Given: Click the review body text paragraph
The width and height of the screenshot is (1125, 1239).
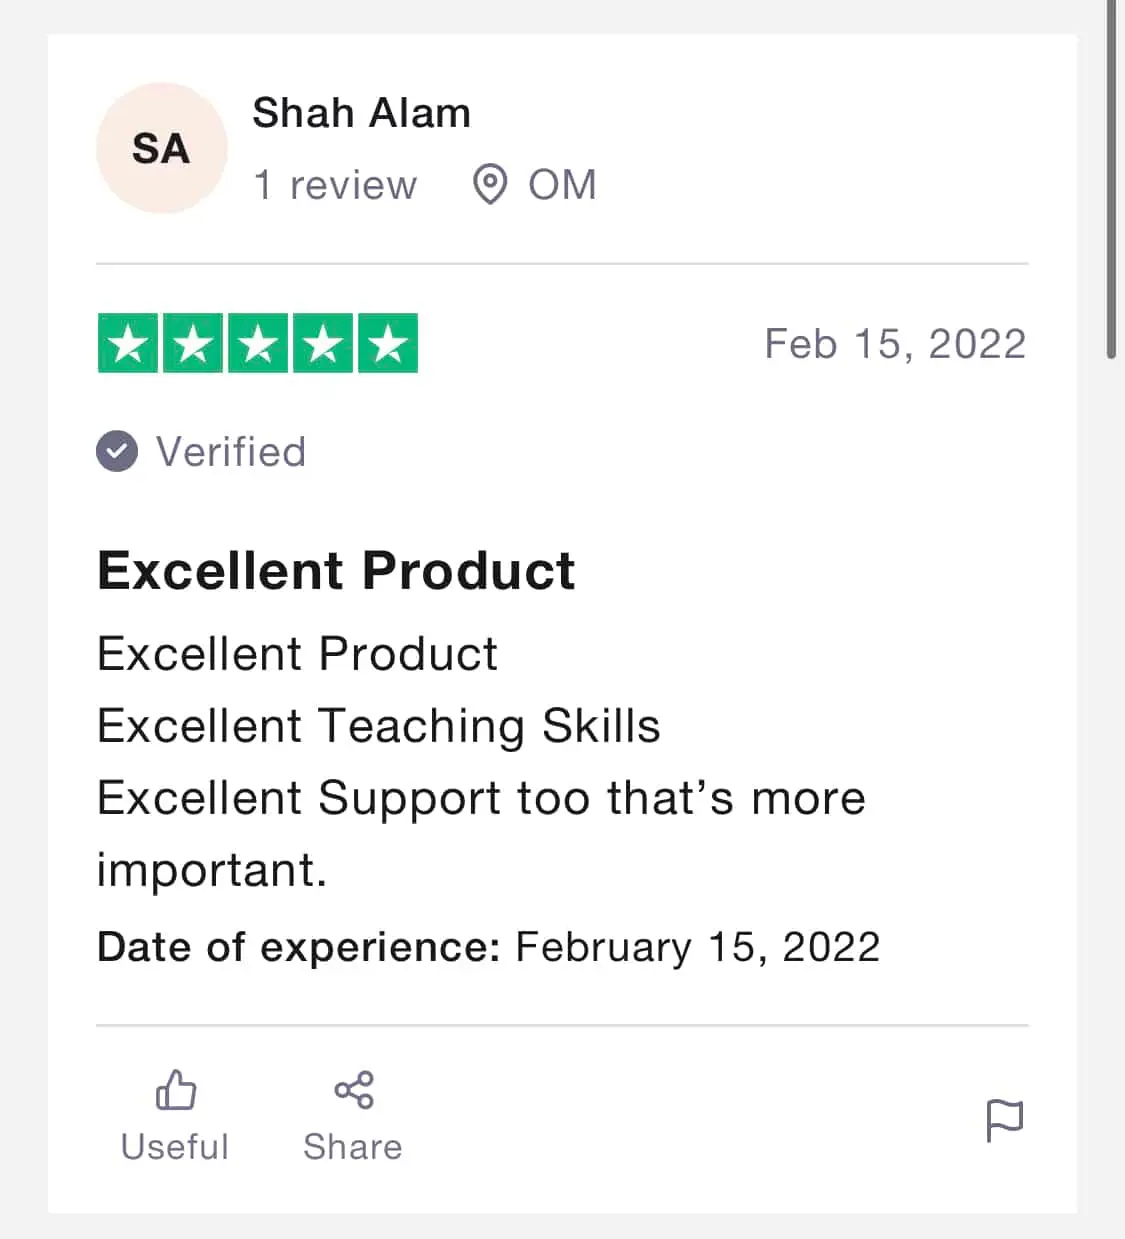Looking at the screenshot, I should click(481, 762).
